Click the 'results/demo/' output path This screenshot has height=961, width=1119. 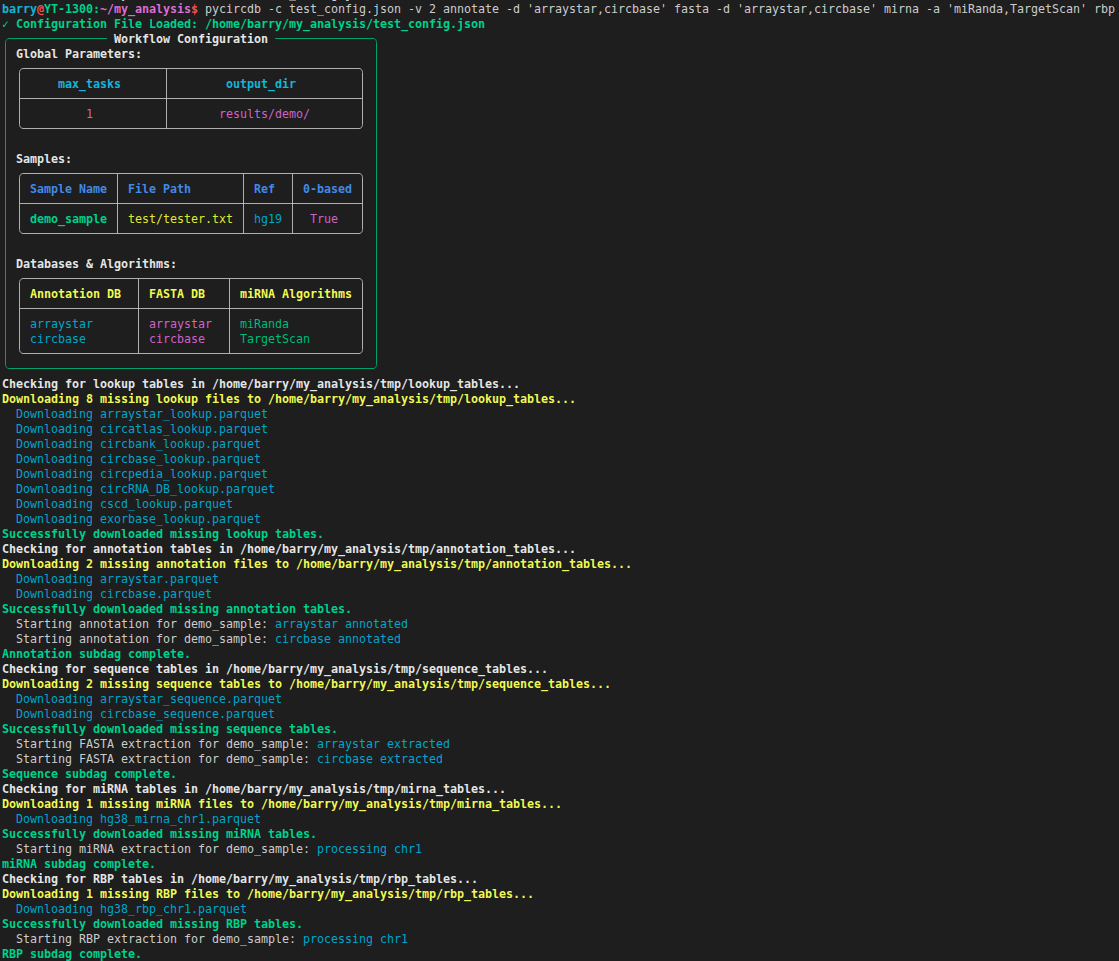click(x=264, y=114)
